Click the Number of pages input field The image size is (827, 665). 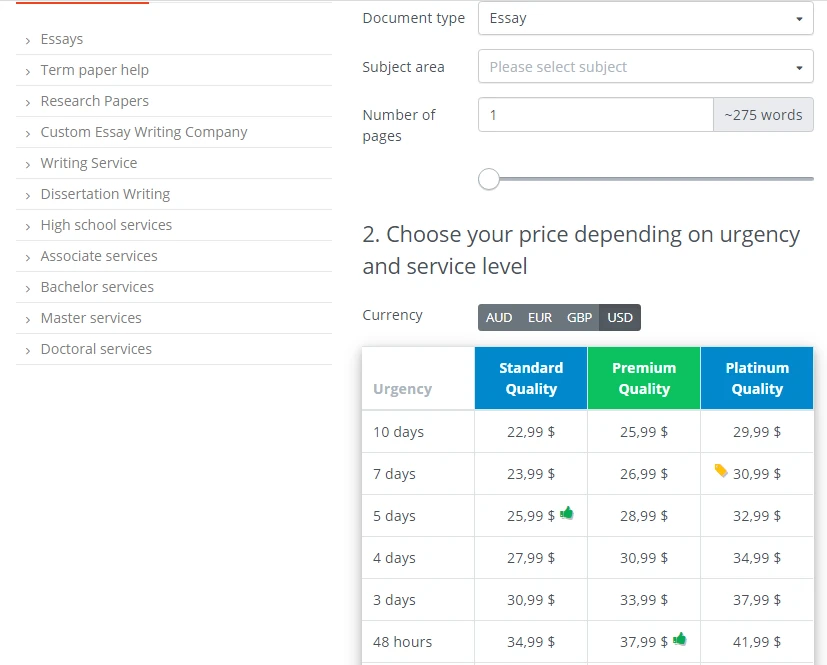pos(595,115)
